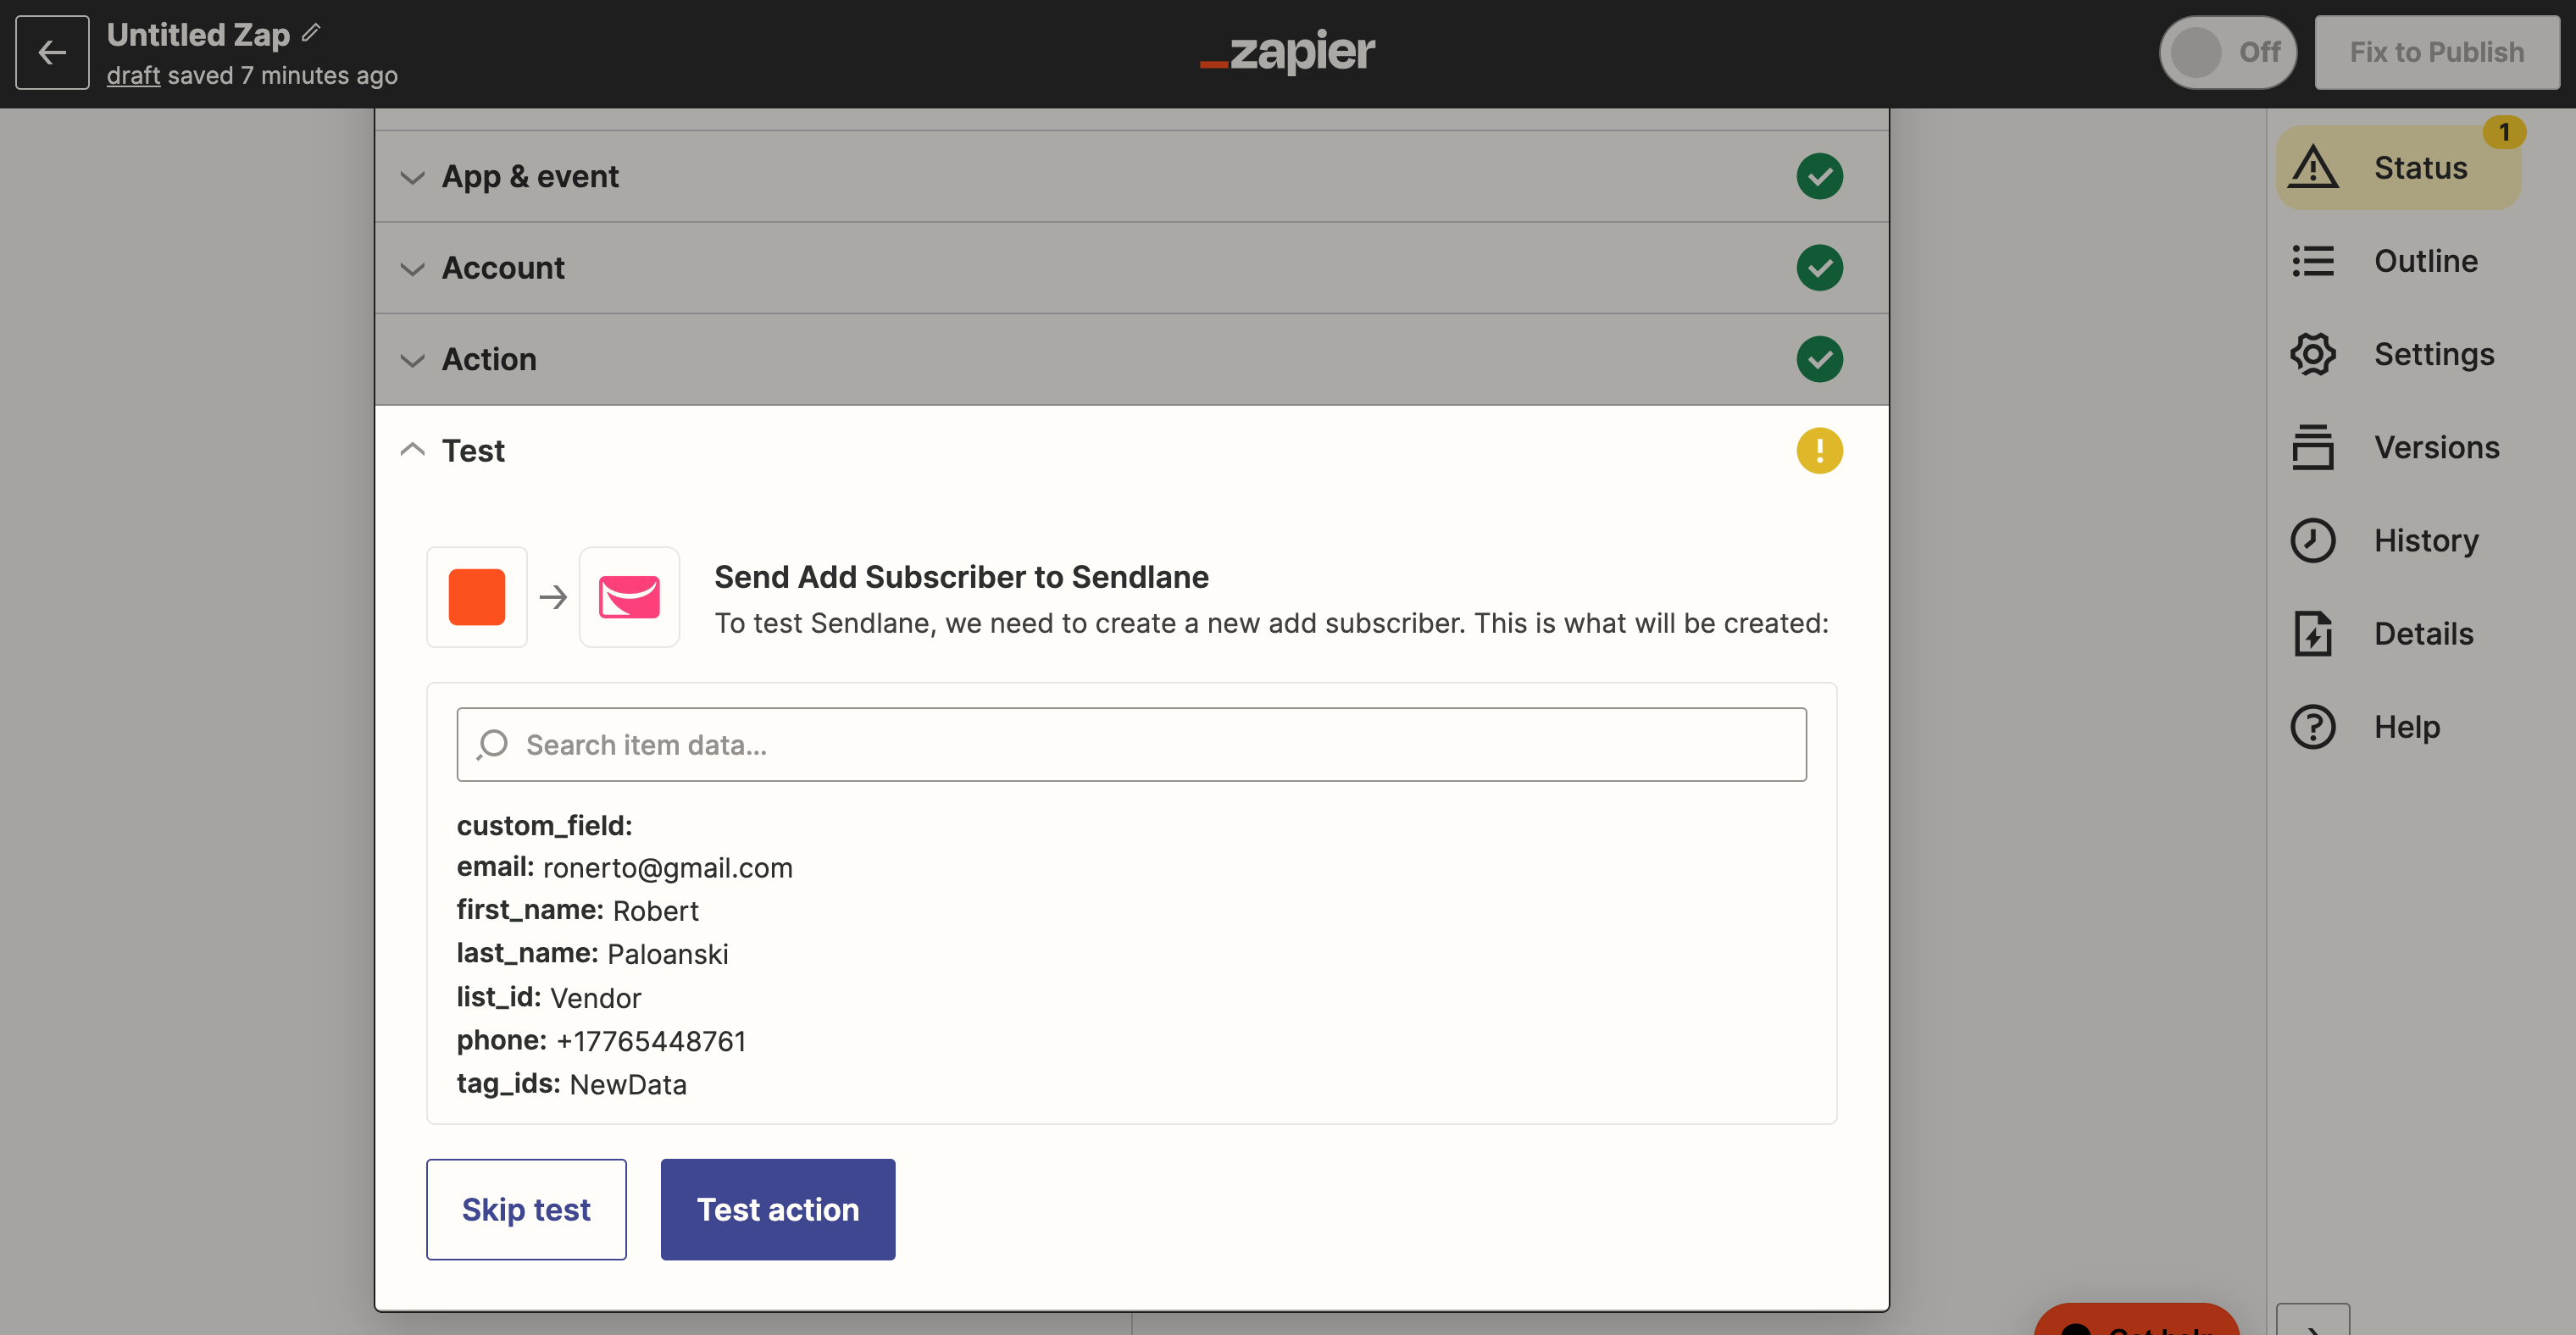Screen dimensions: 2576x1335
Task: Edit Zap name with pencil icon
Action: click(311, 33)
